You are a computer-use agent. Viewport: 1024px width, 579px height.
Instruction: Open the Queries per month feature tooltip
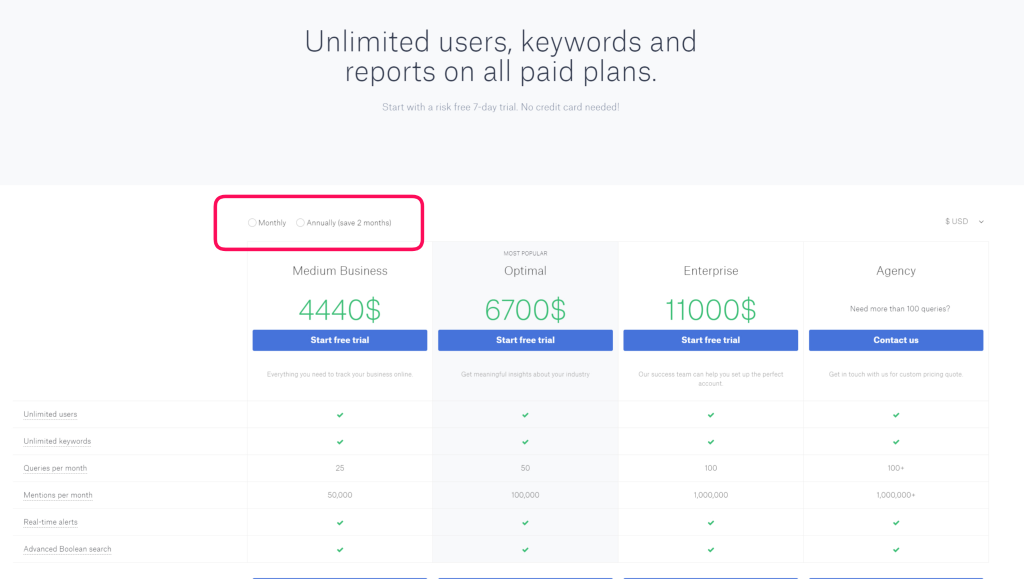click(x=55, y=468)
